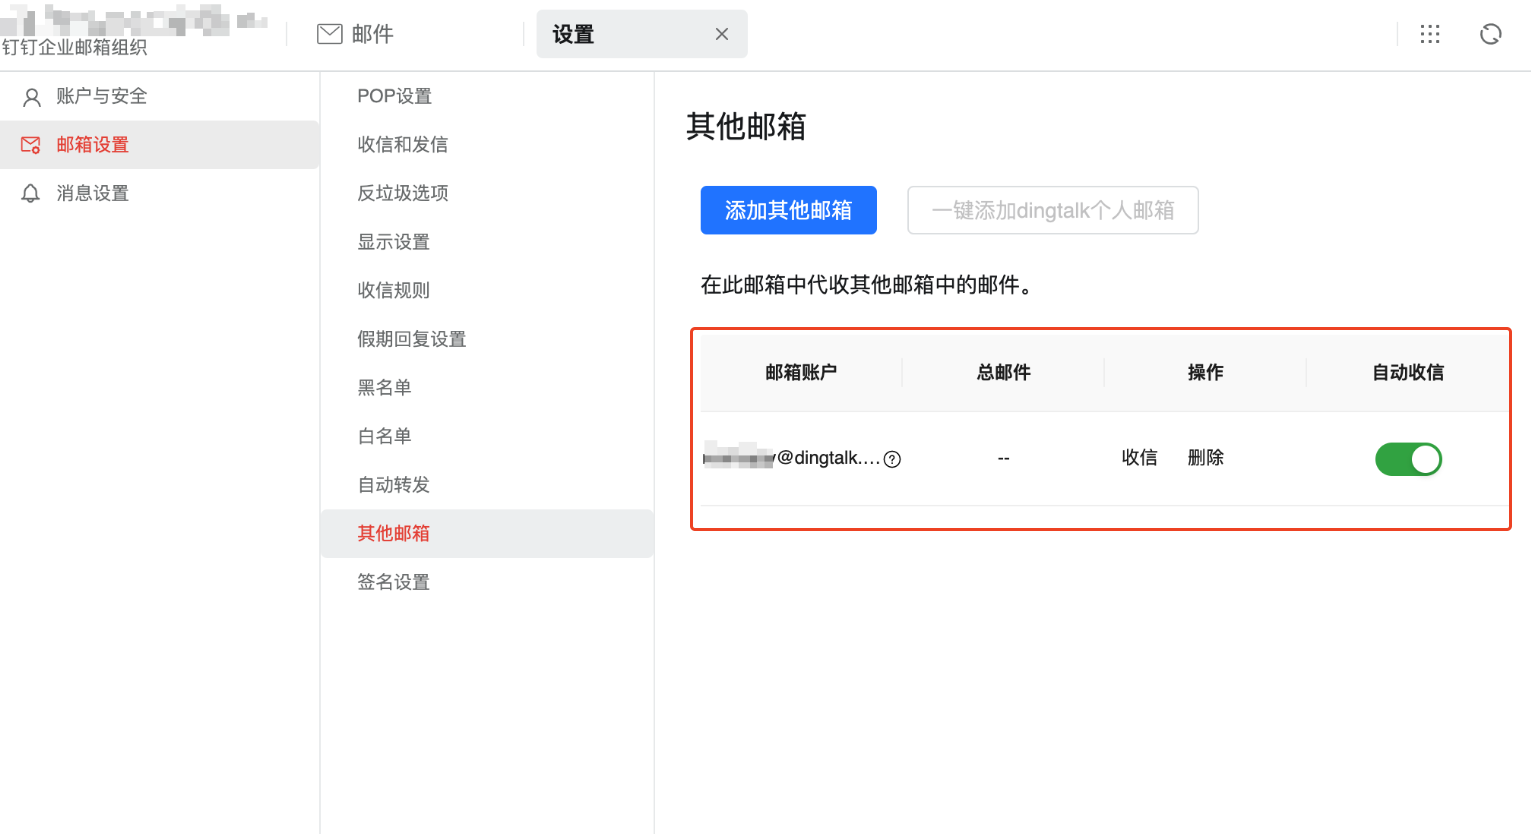Click the 钉钉企业邮箱组织 organization name

74,47
